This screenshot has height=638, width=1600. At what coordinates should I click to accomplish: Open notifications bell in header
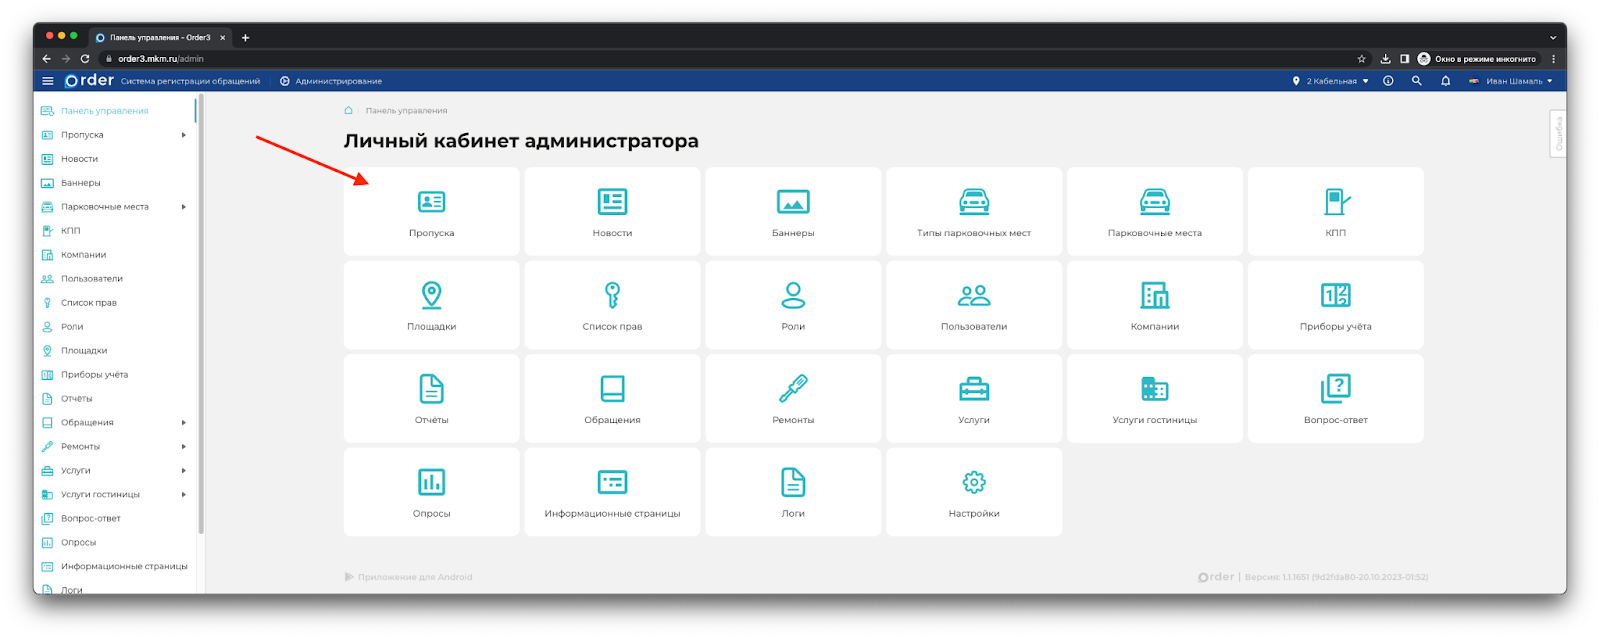[x=1445, y=81]
